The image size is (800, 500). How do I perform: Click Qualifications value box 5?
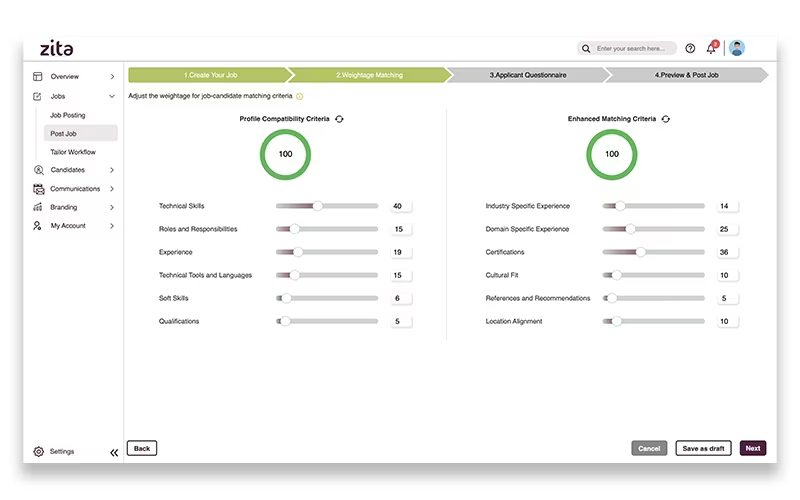point(401,321)
